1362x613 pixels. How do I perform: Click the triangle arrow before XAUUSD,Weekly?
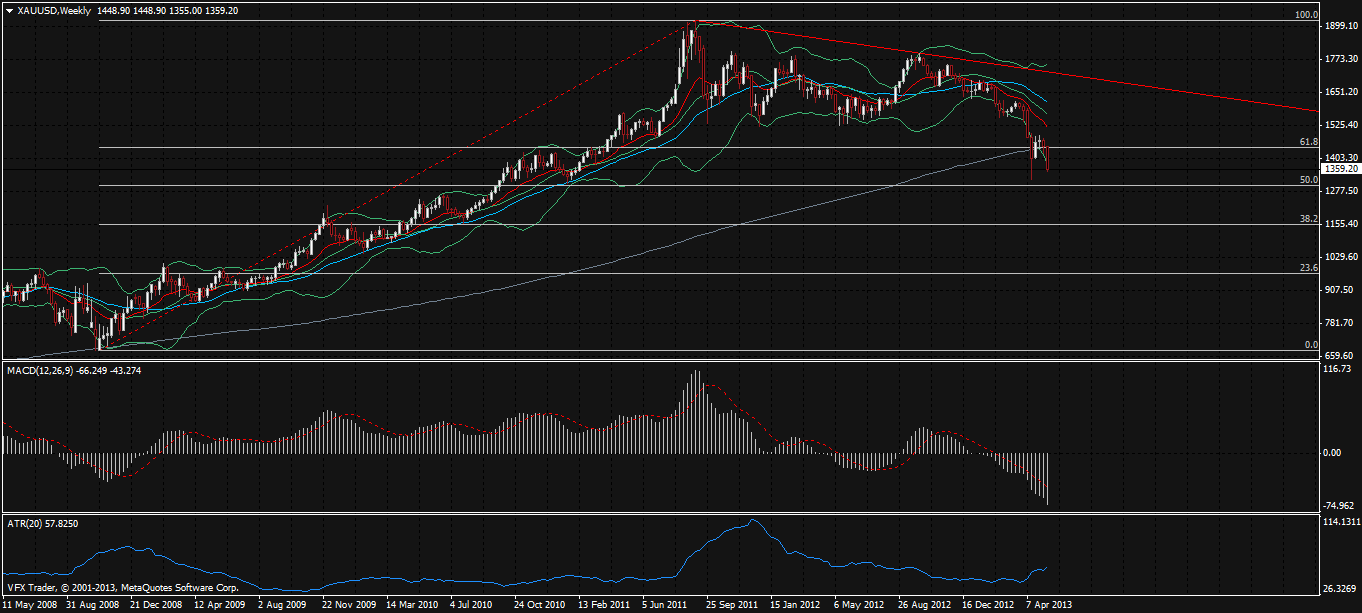point(9,10)
